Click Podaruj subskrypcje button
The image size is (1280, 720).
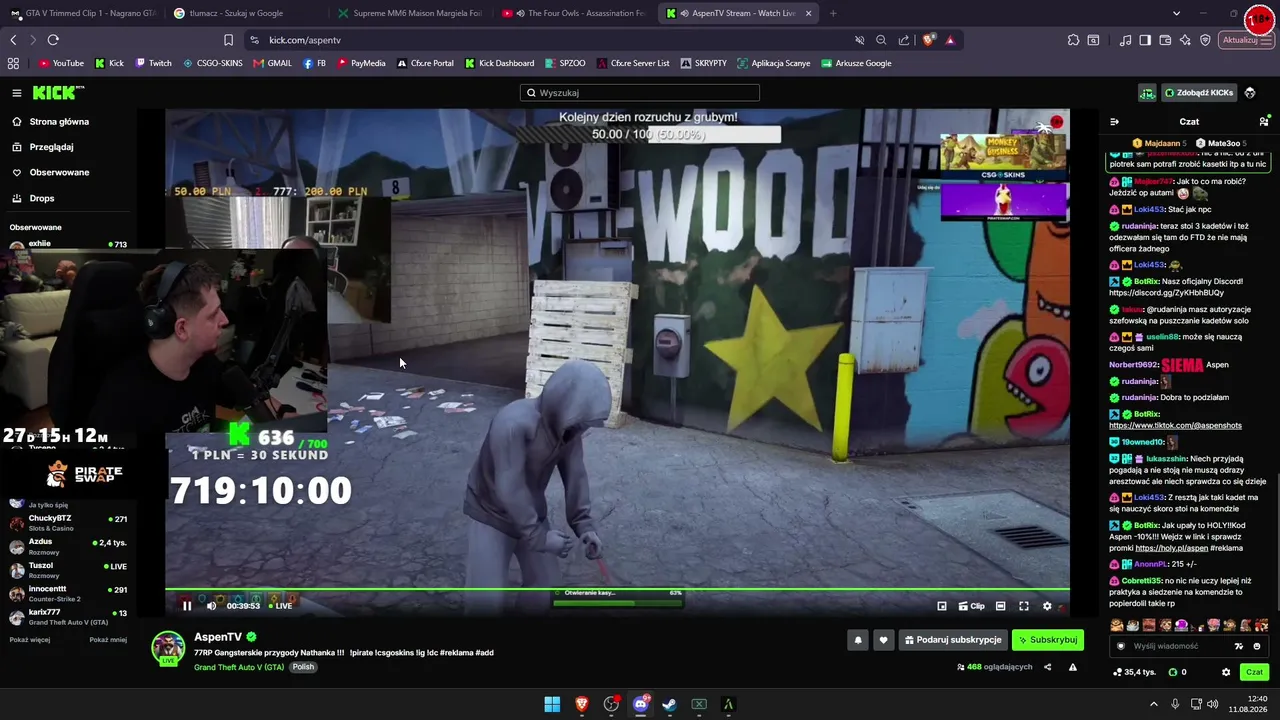click(952, 640)
